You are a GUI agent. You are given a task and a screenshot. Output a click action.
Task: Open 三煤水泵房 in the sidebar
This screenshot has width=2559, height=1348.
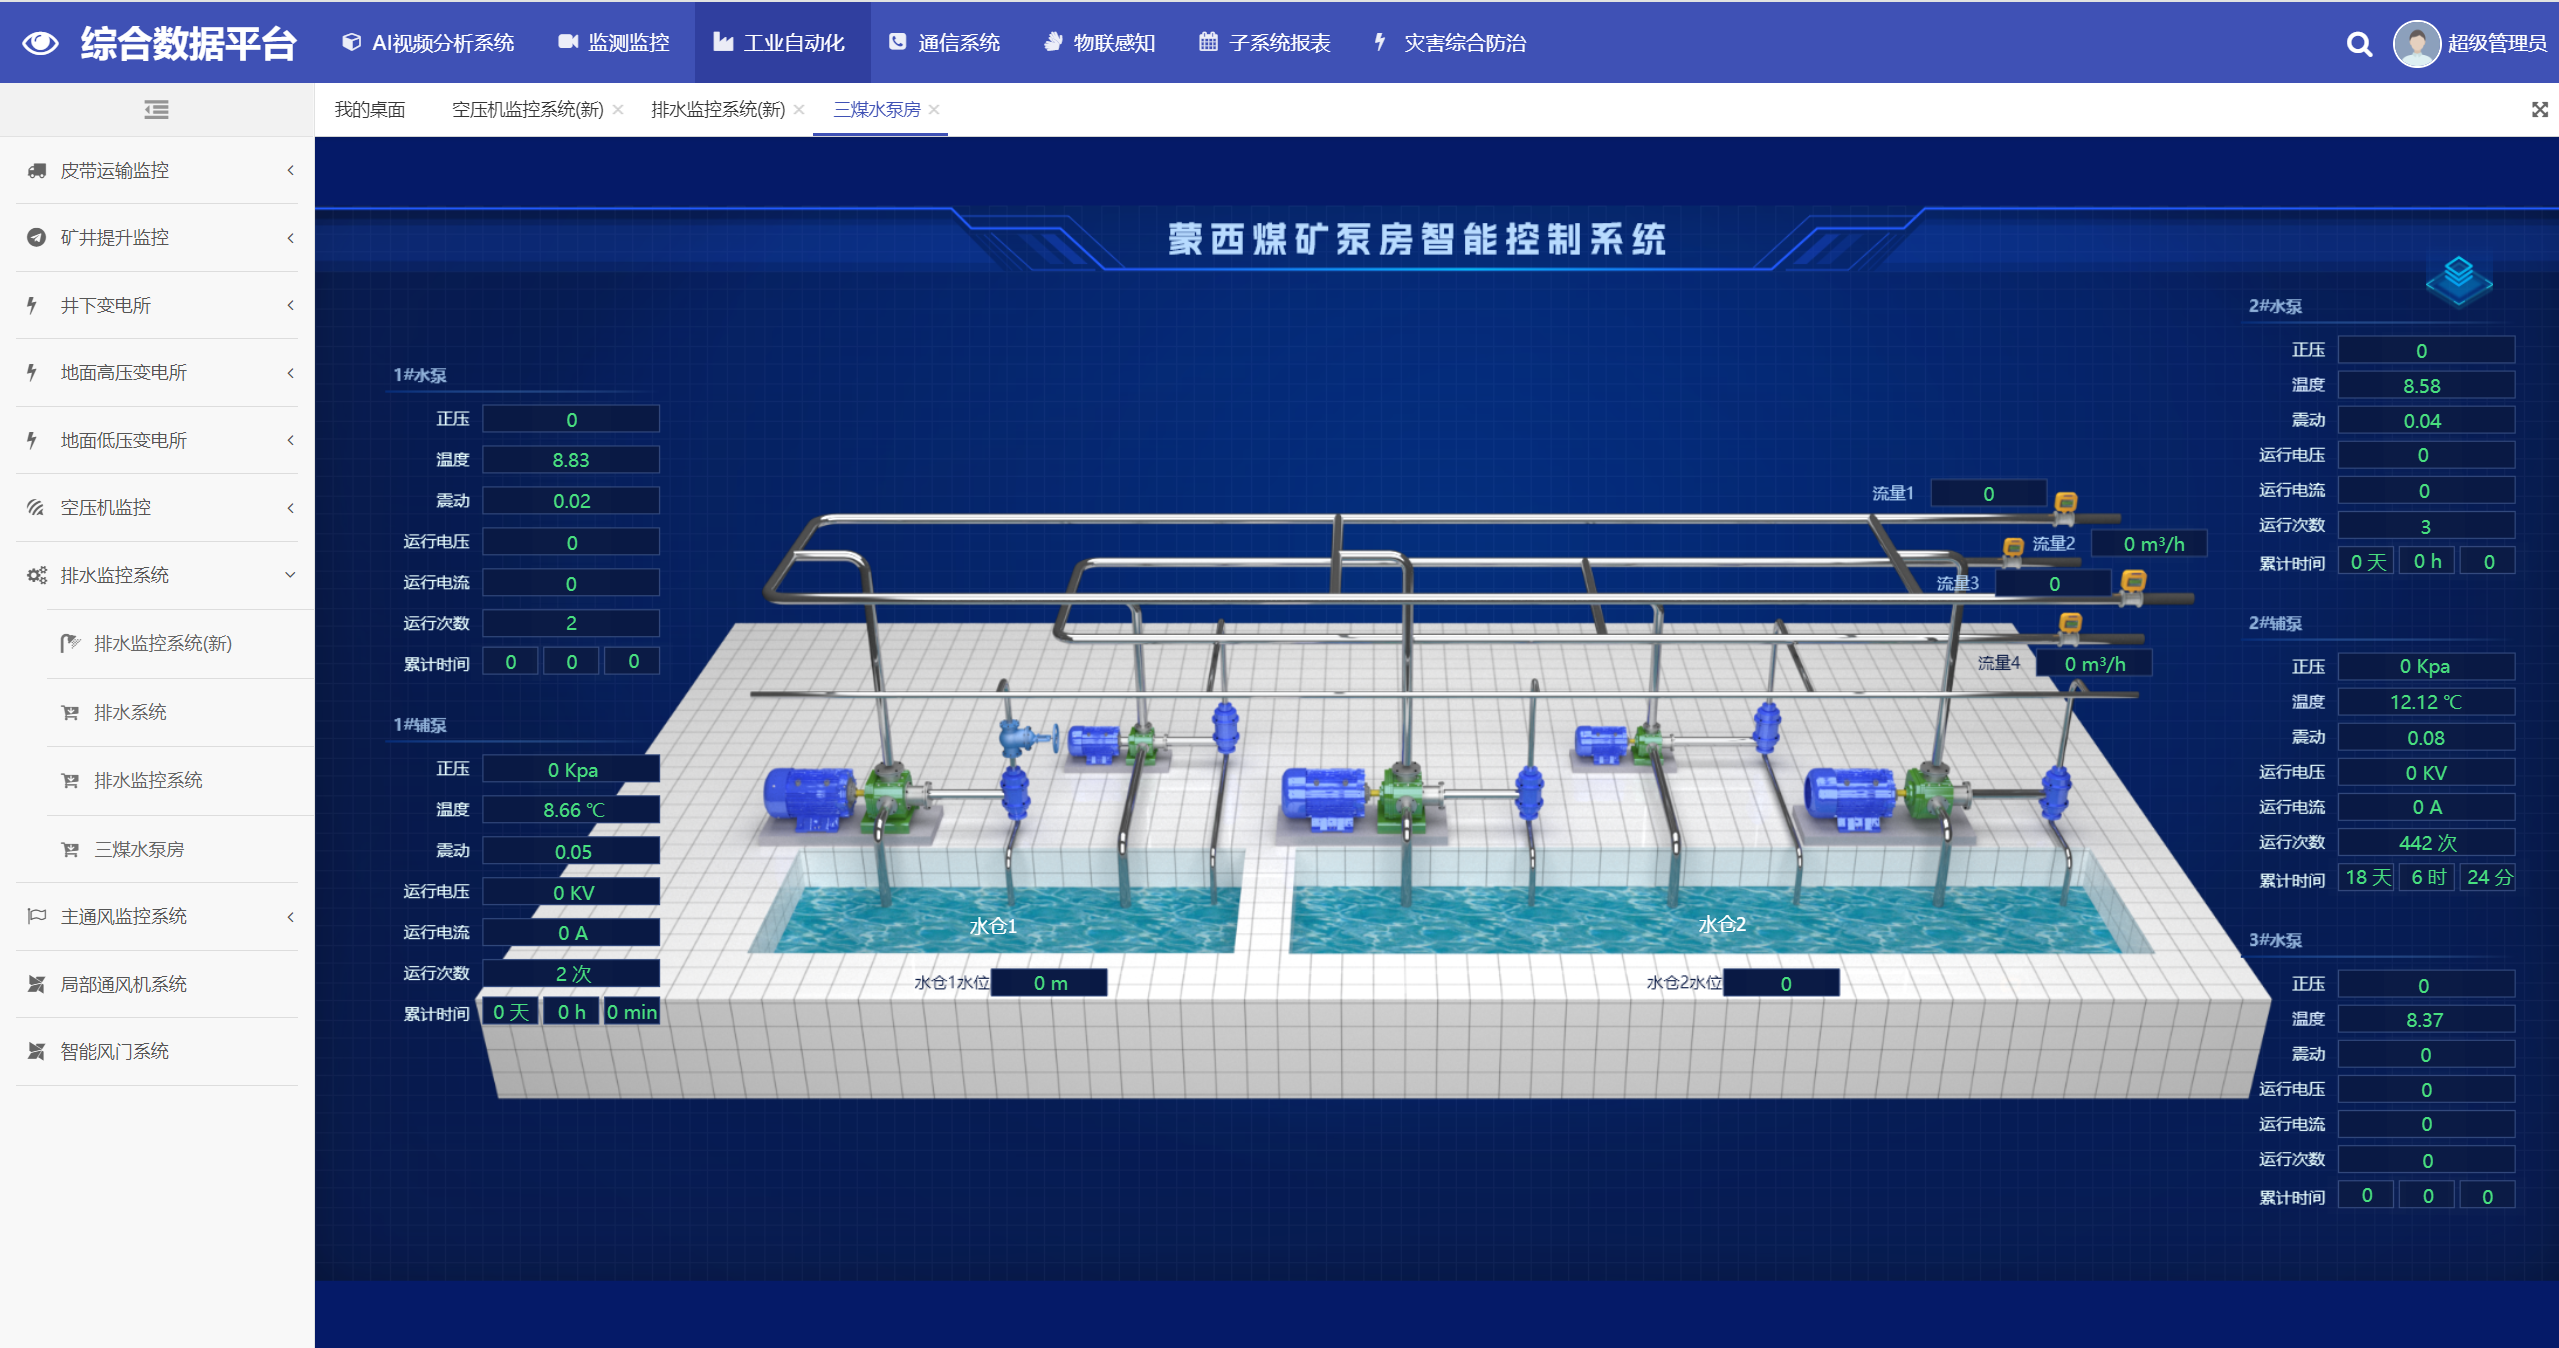(139, 849)
